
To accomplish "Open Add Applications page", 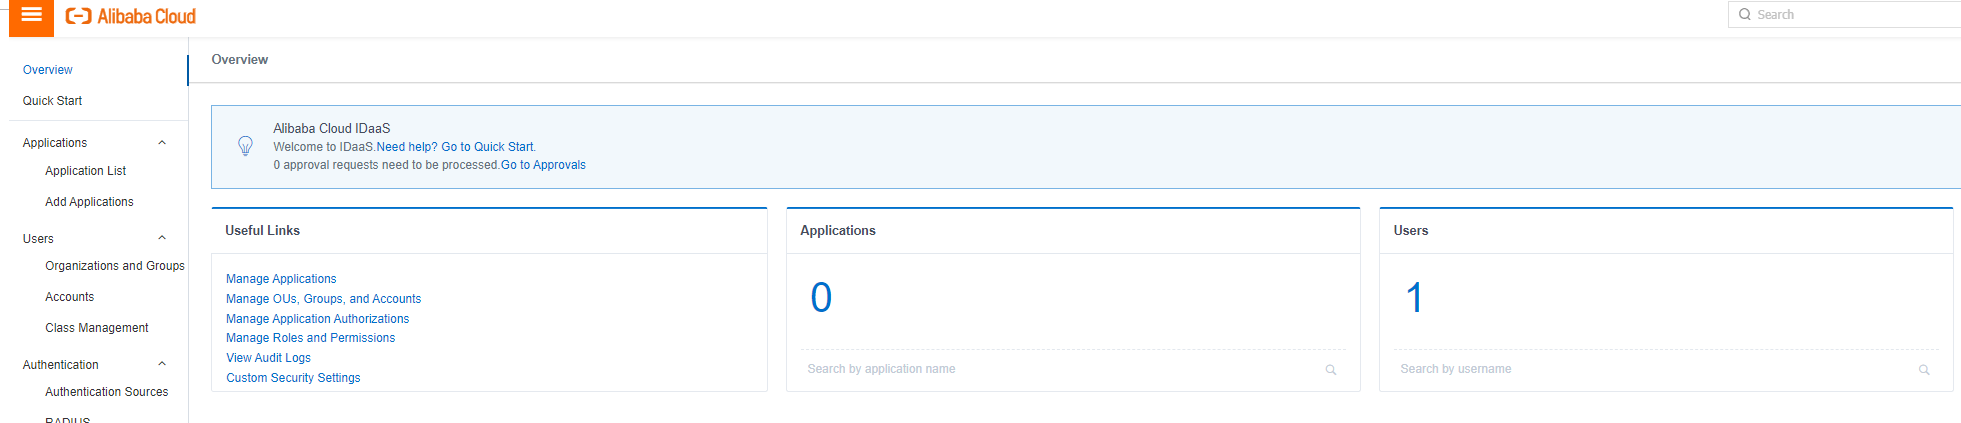I will [89, 202].
